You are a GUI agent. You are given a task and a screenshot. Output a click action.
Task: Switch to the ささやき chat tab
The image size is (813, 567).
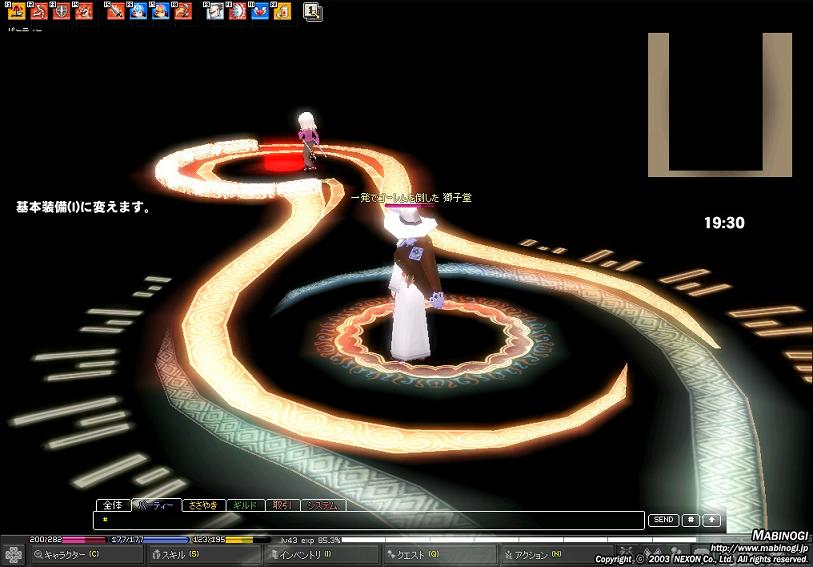tap(203, 505)
